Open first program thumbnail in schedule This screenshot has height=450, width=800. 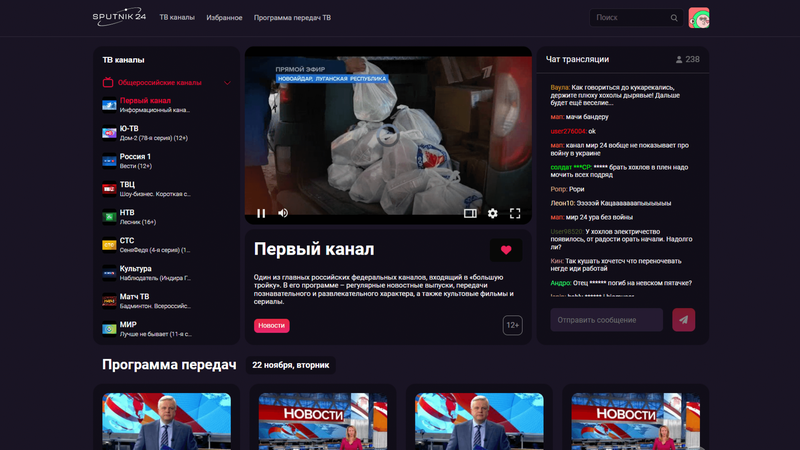166,420
